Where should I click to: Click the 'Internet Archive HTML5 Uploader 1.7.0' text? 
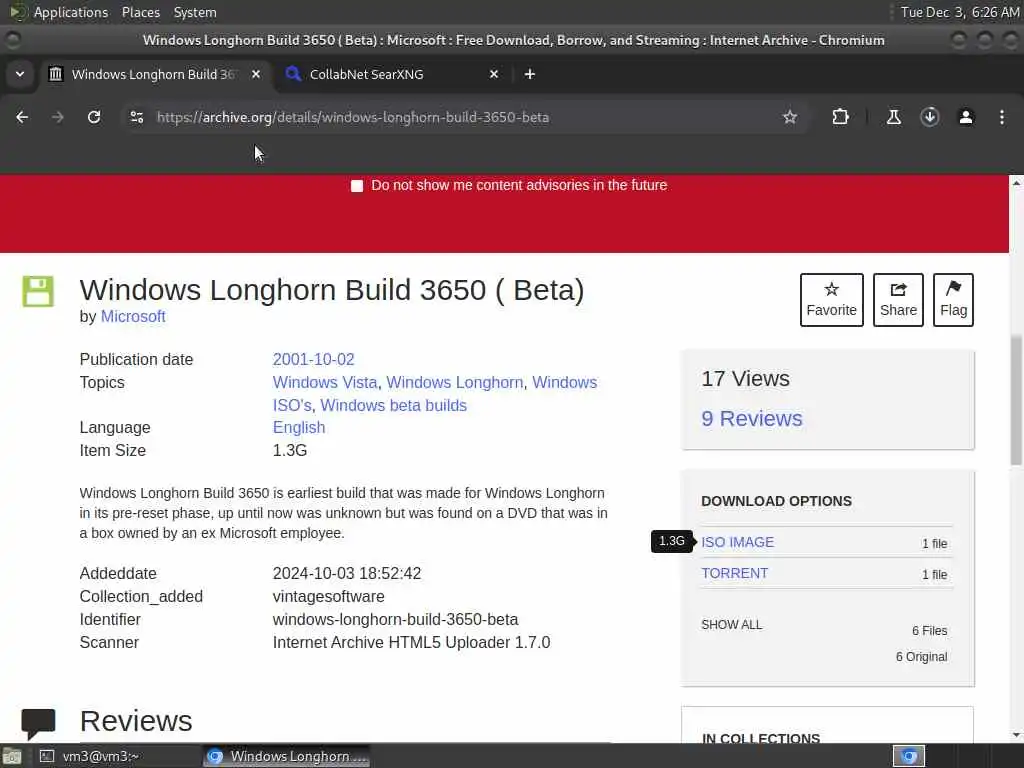[x=411, y=643]
